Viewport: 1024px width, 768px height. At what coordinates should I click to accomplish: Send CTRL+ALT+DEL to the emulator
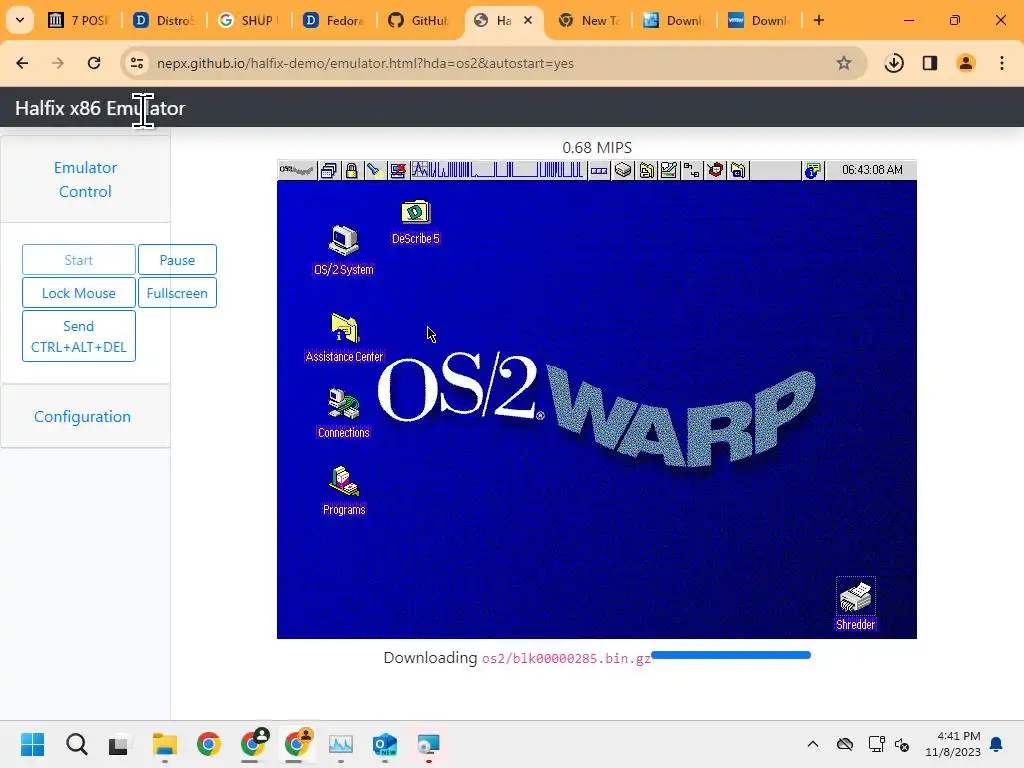pyautogui.click(x=78, y=336)
